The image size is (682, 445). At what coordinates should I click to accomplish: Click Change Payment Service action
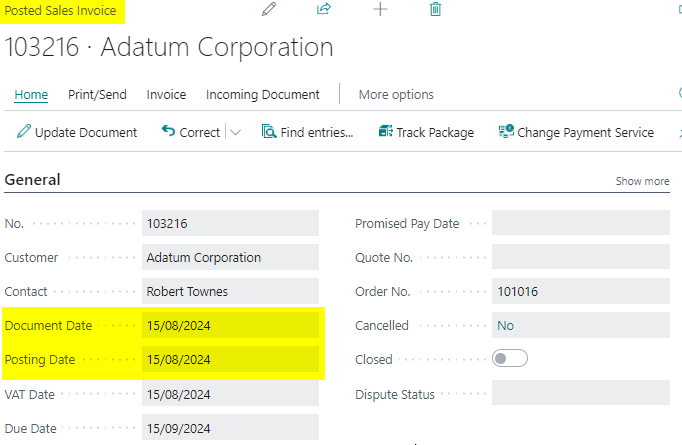coord(576,132)
